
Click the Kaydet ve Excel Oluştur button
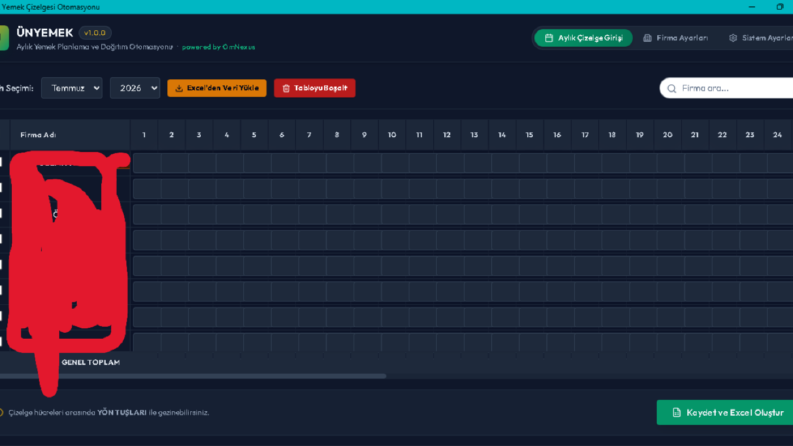coord(725,413)
